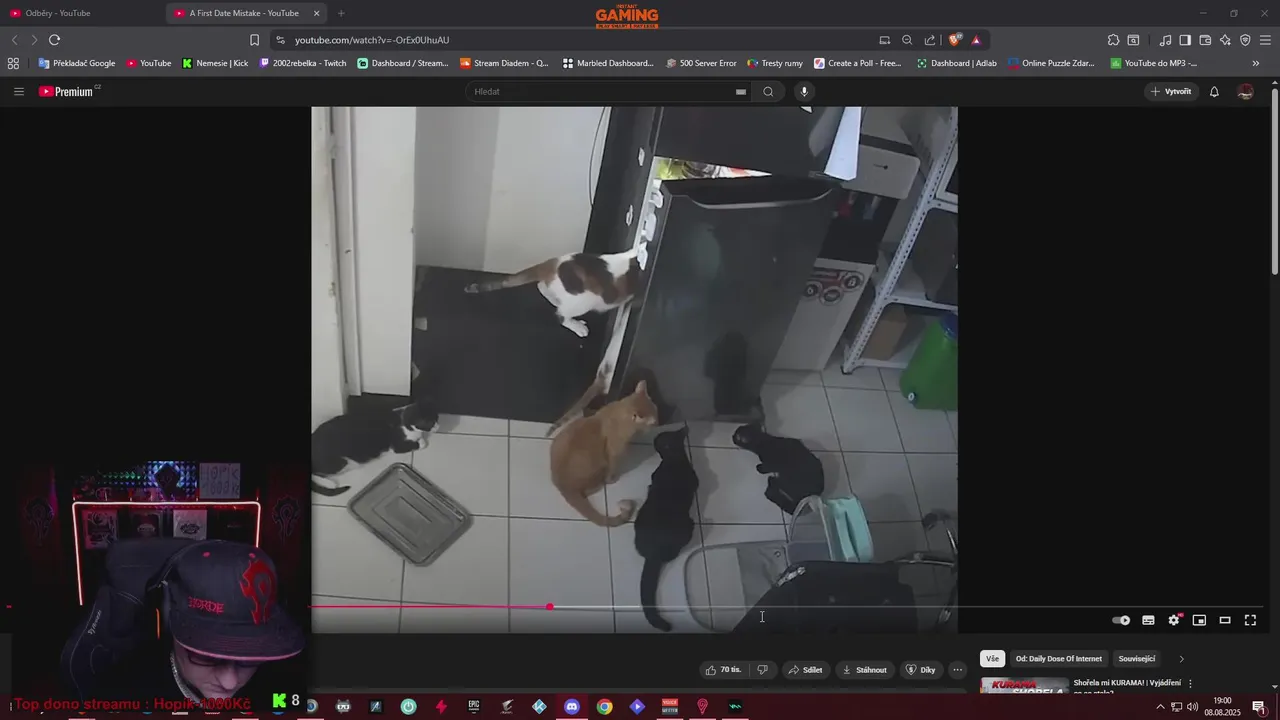
Task: Open options menu for Shořela mi KURAMA video
Action: [1190, 683]
